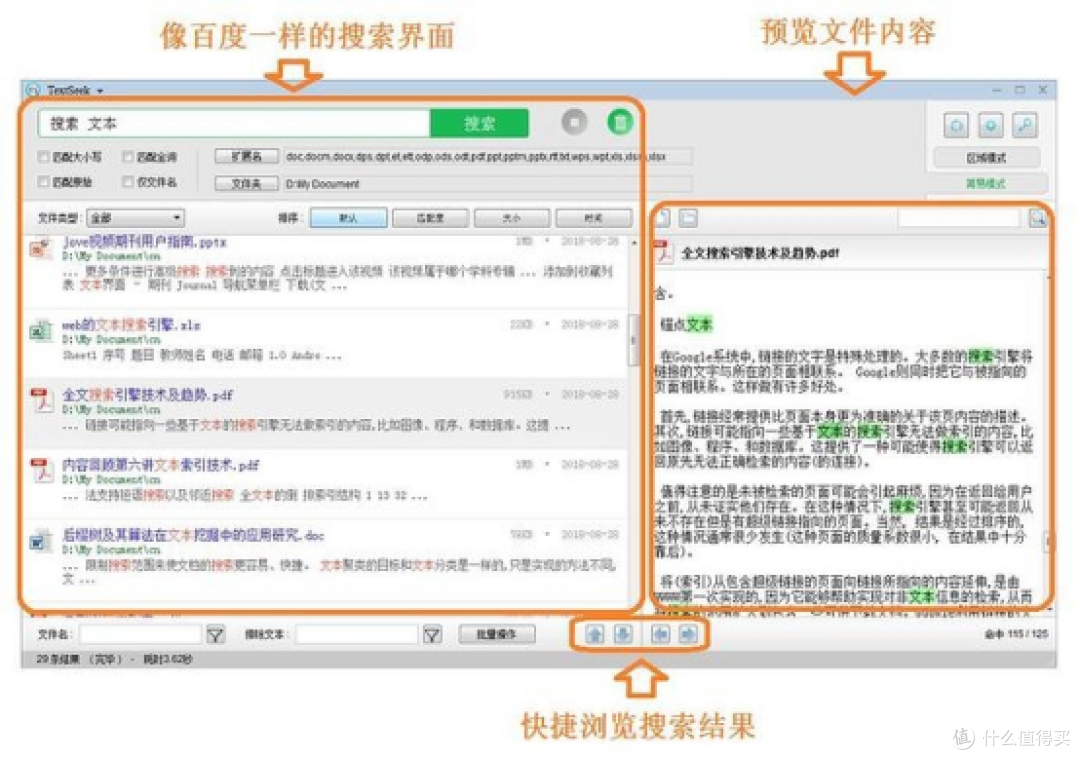Click the magnifier icon button above 区域模式
This screenshot has width=1080, height=760.
point(1025,125)
